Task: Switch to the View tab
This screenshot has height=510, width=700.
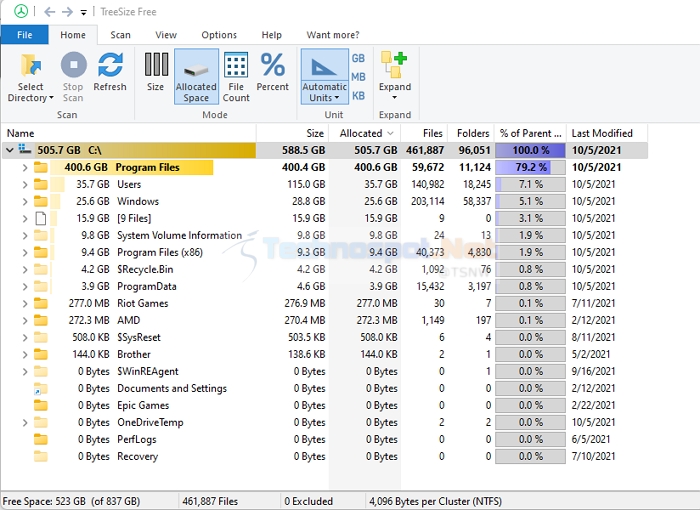Action: [166, 35]
